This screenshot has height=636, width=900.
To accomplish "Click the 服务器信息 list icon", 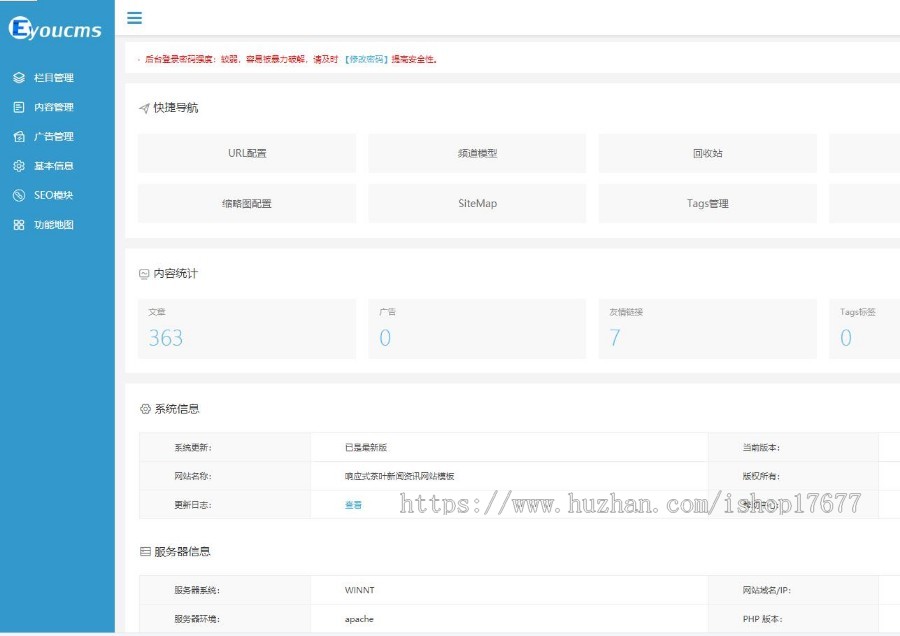I will (145, 552).
